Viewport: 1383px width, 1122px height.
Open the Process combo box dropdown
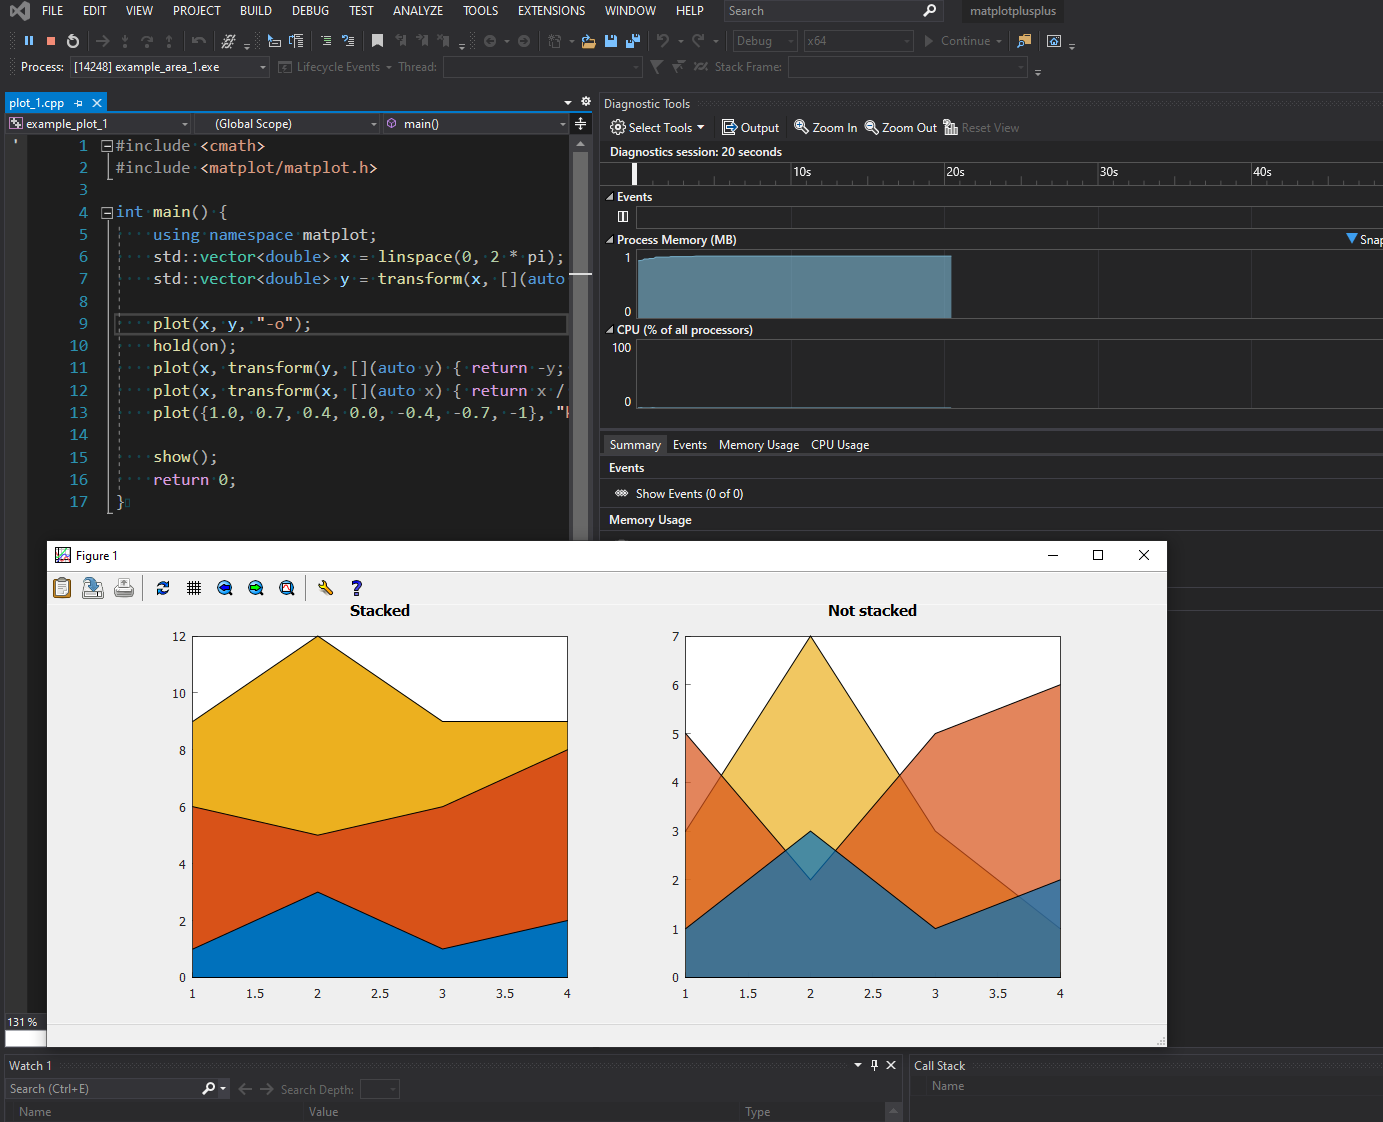(x=264, y=67)
